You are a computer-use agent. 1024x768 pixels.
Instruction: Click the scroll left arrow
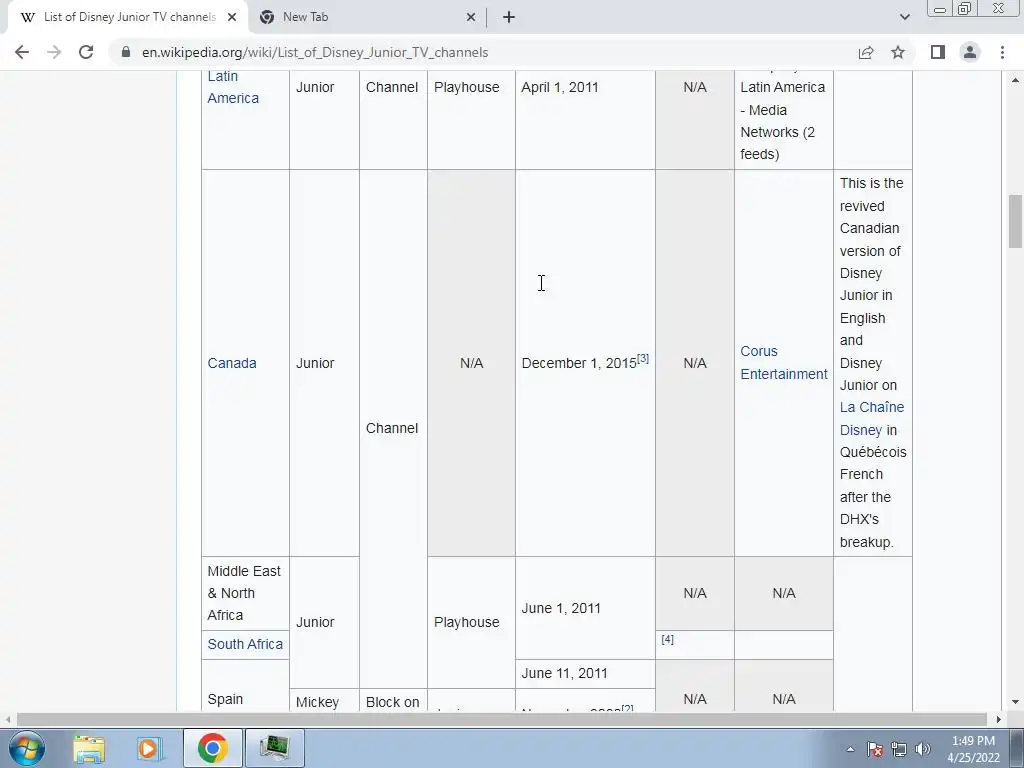coord(7,719)
